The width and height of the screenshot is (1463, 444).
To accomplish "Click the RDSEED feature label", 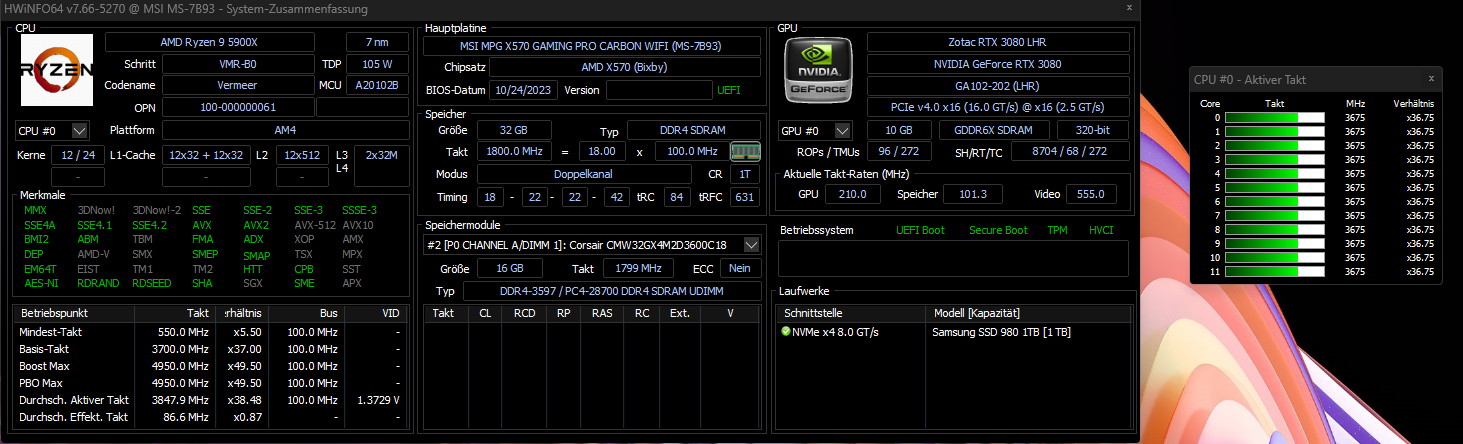I will coord(151,283).
